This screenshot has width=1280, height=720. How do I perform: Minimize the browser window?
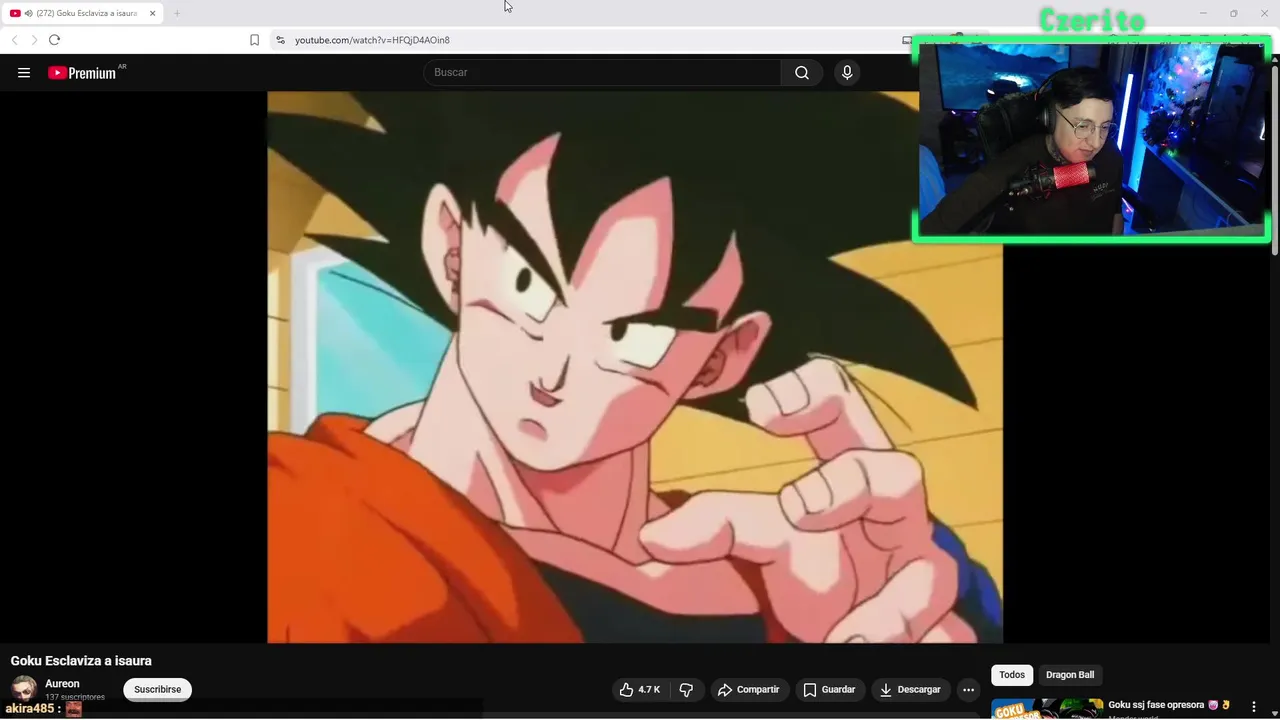point(1203,13)
